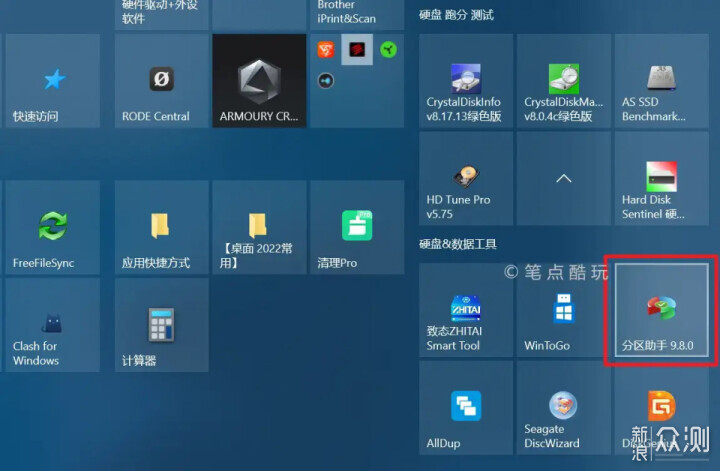Screen dimensions: 720x471
Task: Open the red-black app icon in folder tile
Action: click(x=357, y=50)
